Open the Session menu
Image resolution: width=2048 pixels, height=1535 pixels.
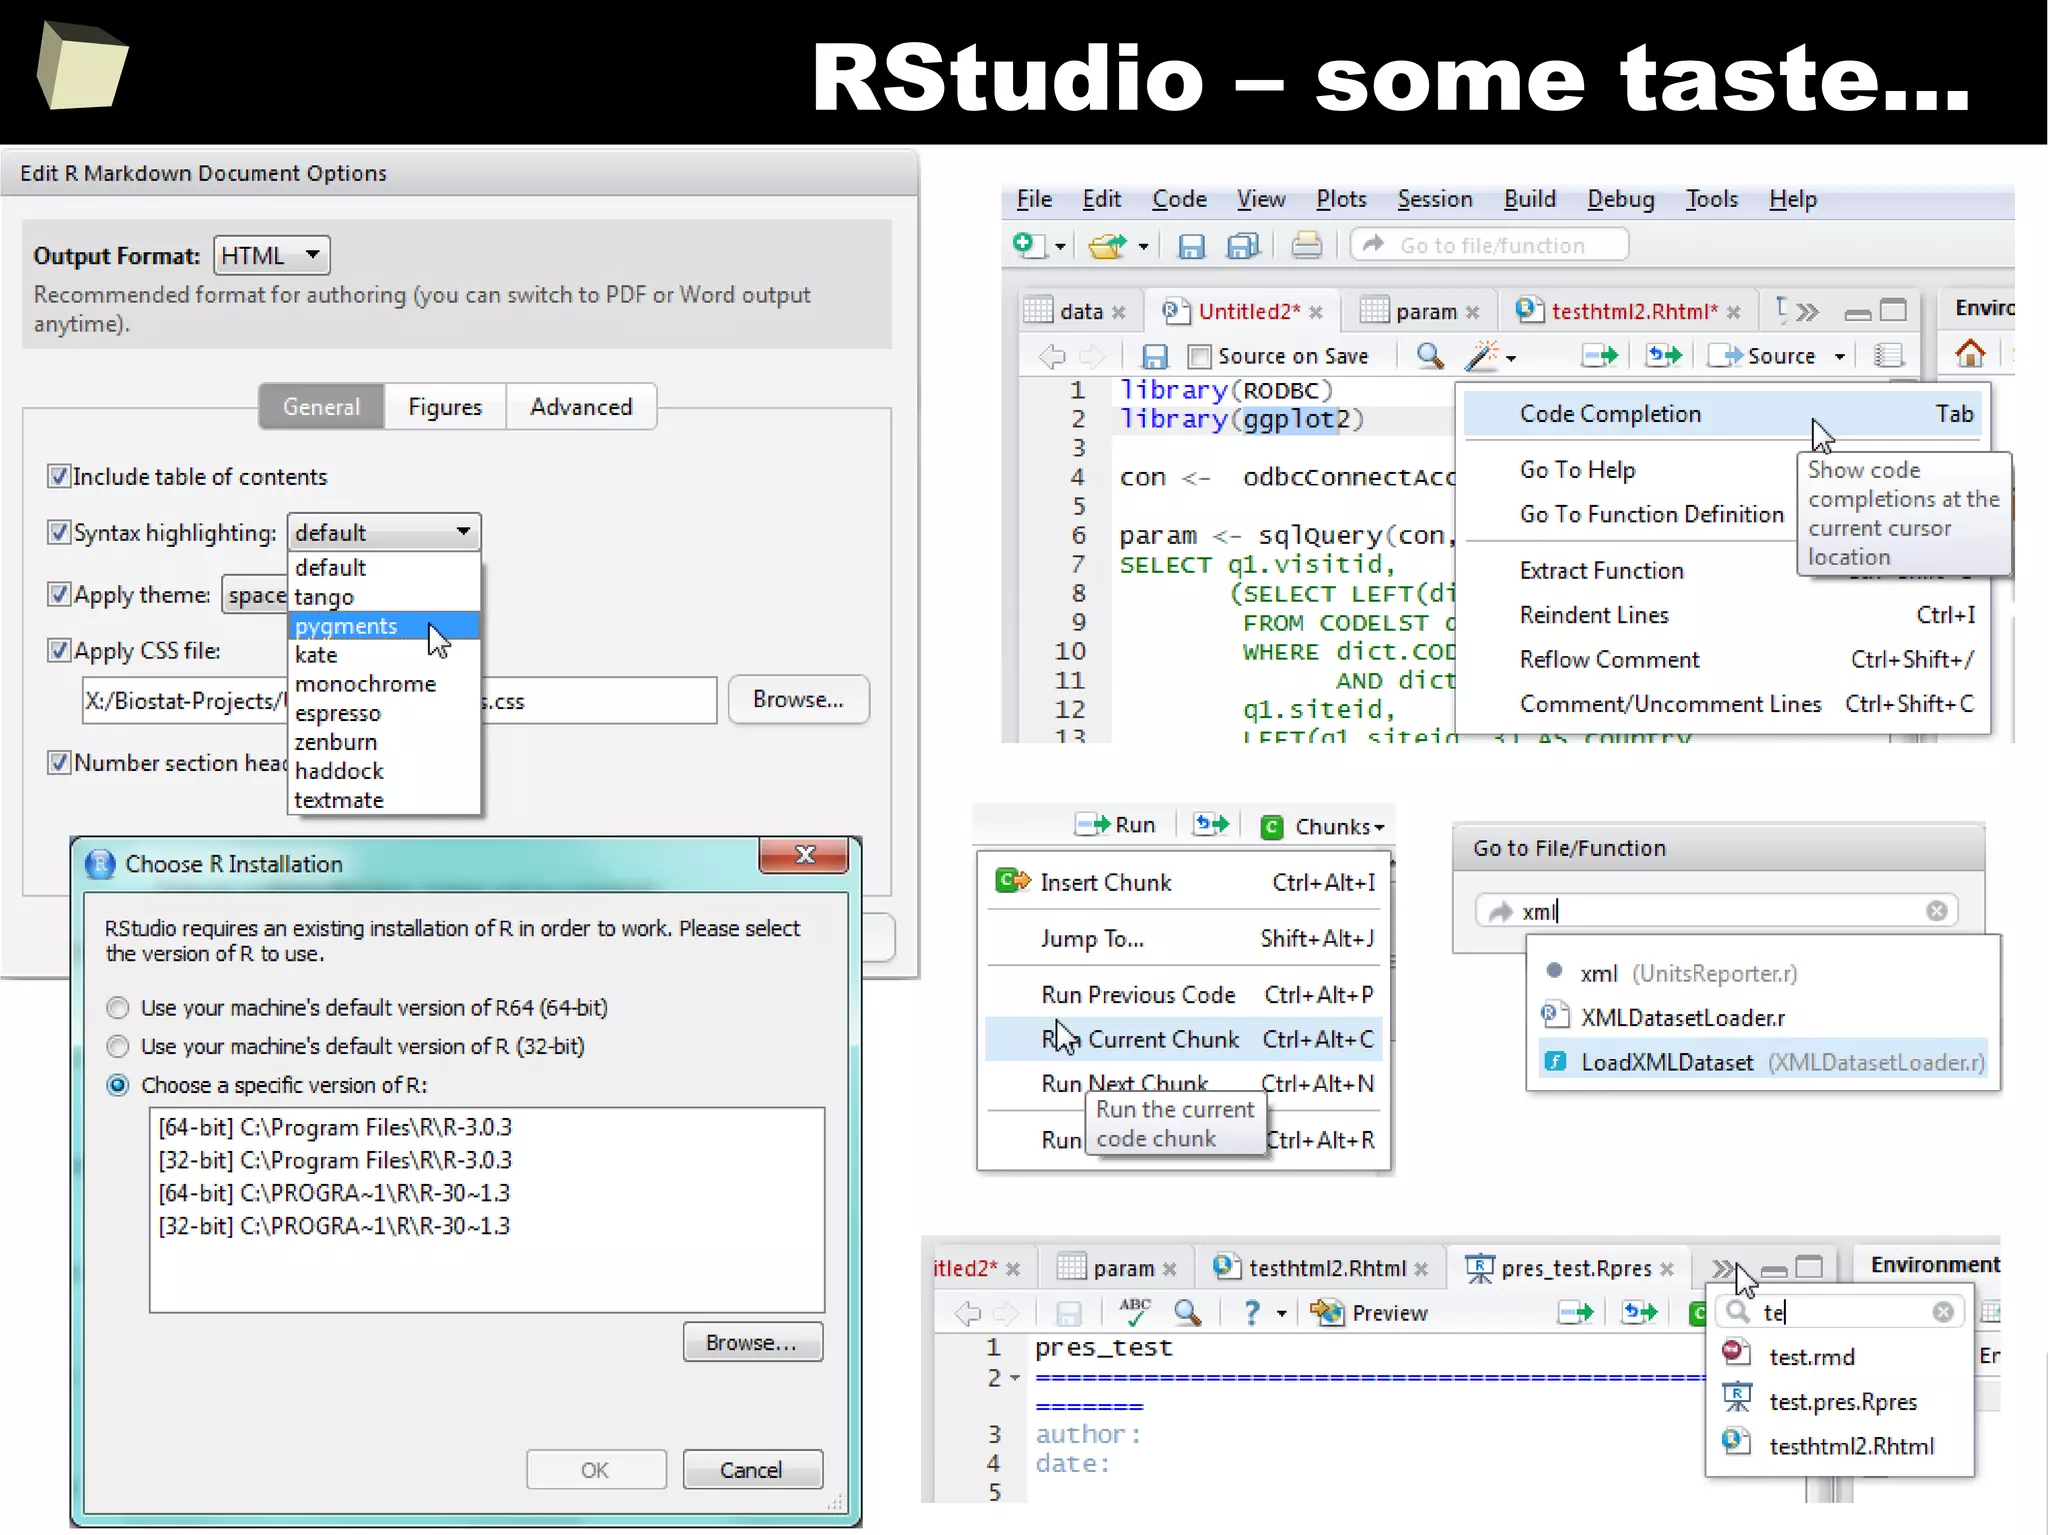(1434, 199)
